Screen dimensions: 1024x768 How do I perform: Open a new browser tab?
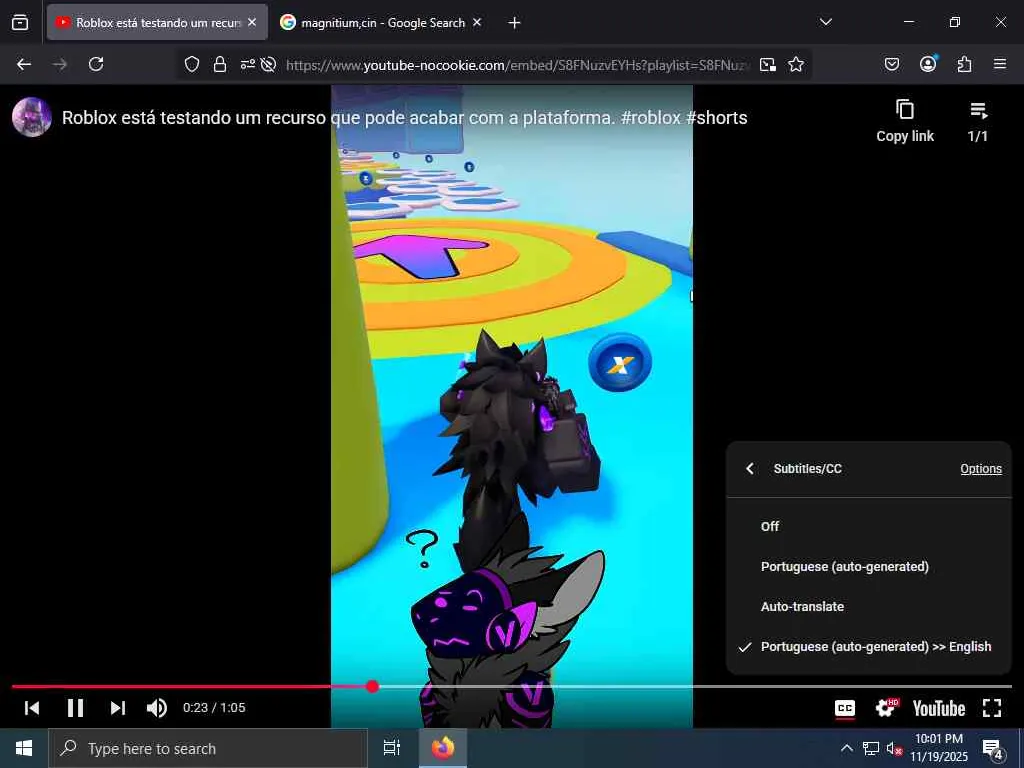pos(515,23)
